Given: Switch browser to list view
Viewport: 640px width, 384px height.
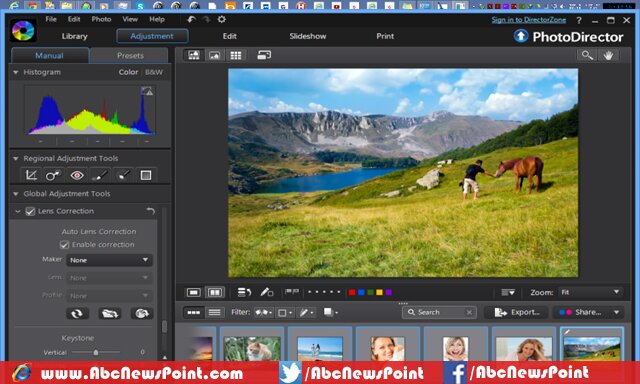Looking at the screenshot, I should coord(214,313).
